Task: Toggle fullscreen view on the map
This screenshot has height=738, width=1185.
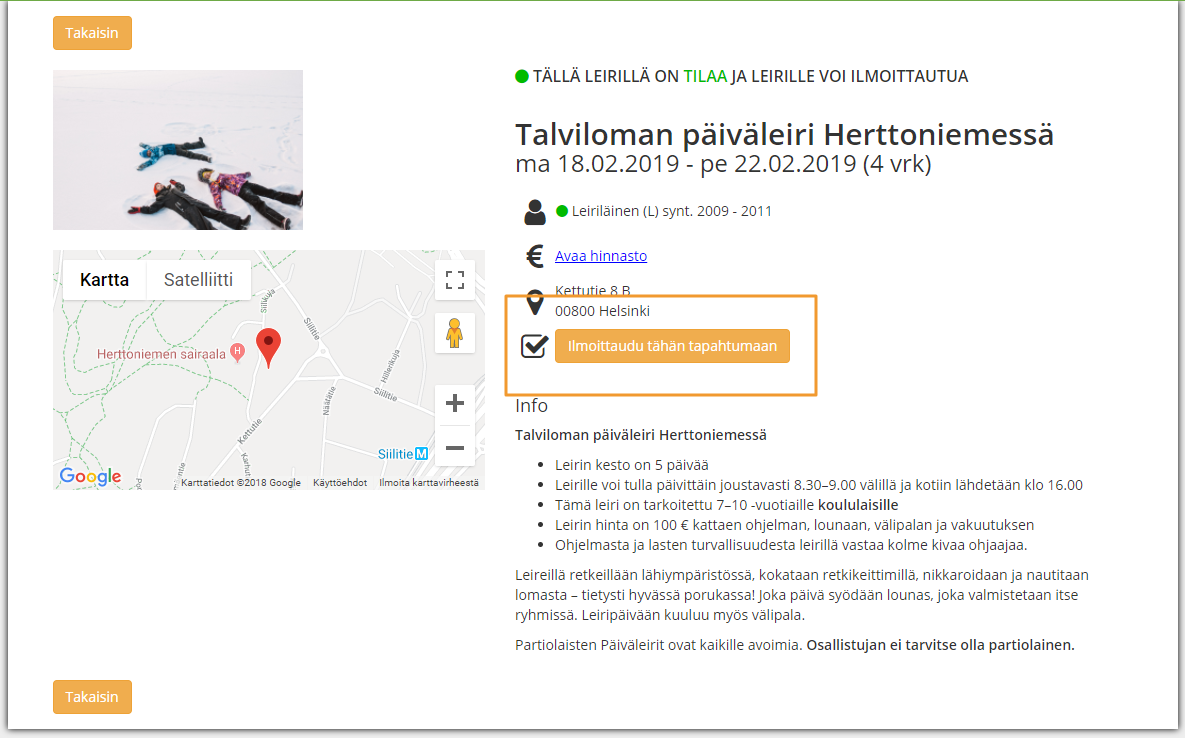Action: click(x=454, y=280)
